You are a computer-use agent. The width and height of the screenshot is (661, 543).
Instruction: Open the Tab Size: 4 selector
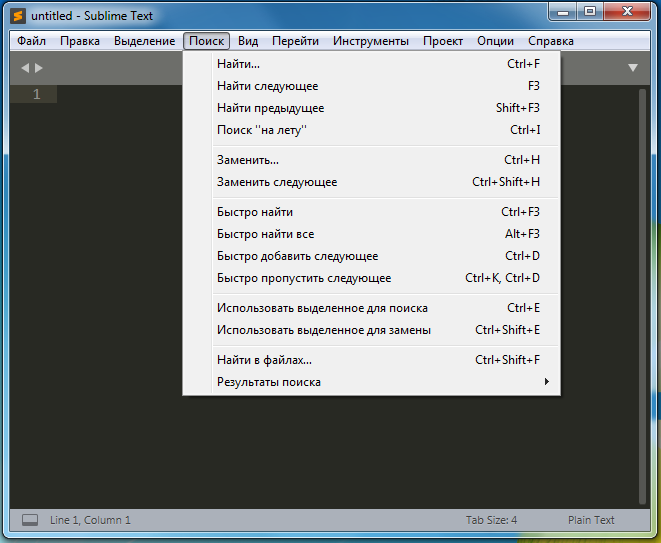(x=491, y=520)
